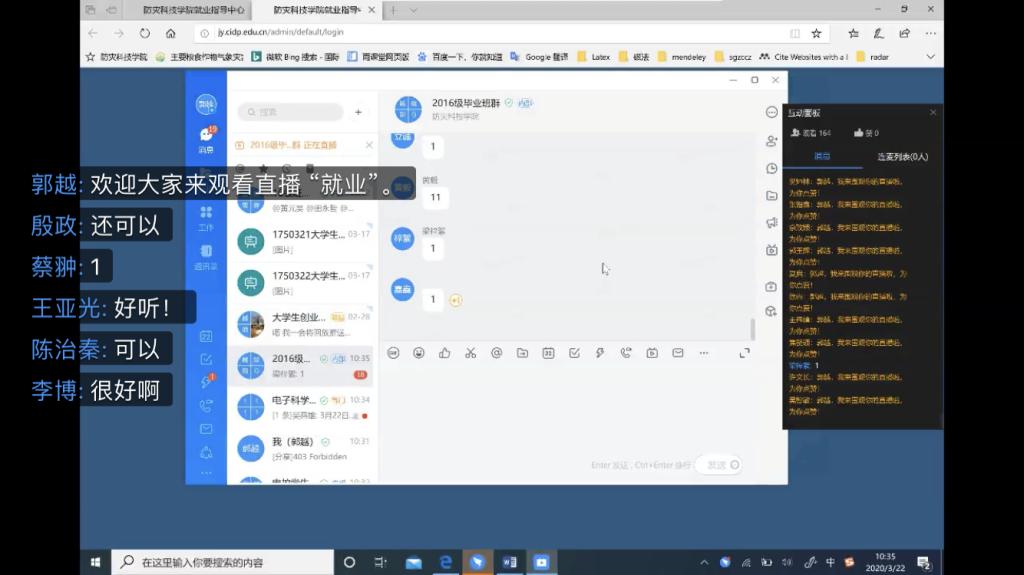Screen dimensions: 1024x575
Task: Open the 工作 workbench sidebar icon
Action: pos(206,217)
